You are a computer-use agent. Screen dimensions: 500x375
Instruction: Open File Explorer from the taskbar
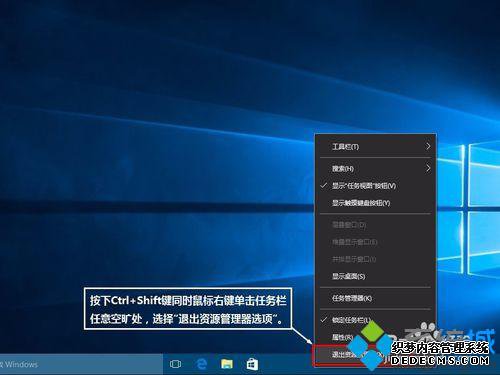[x=227, y=364]
